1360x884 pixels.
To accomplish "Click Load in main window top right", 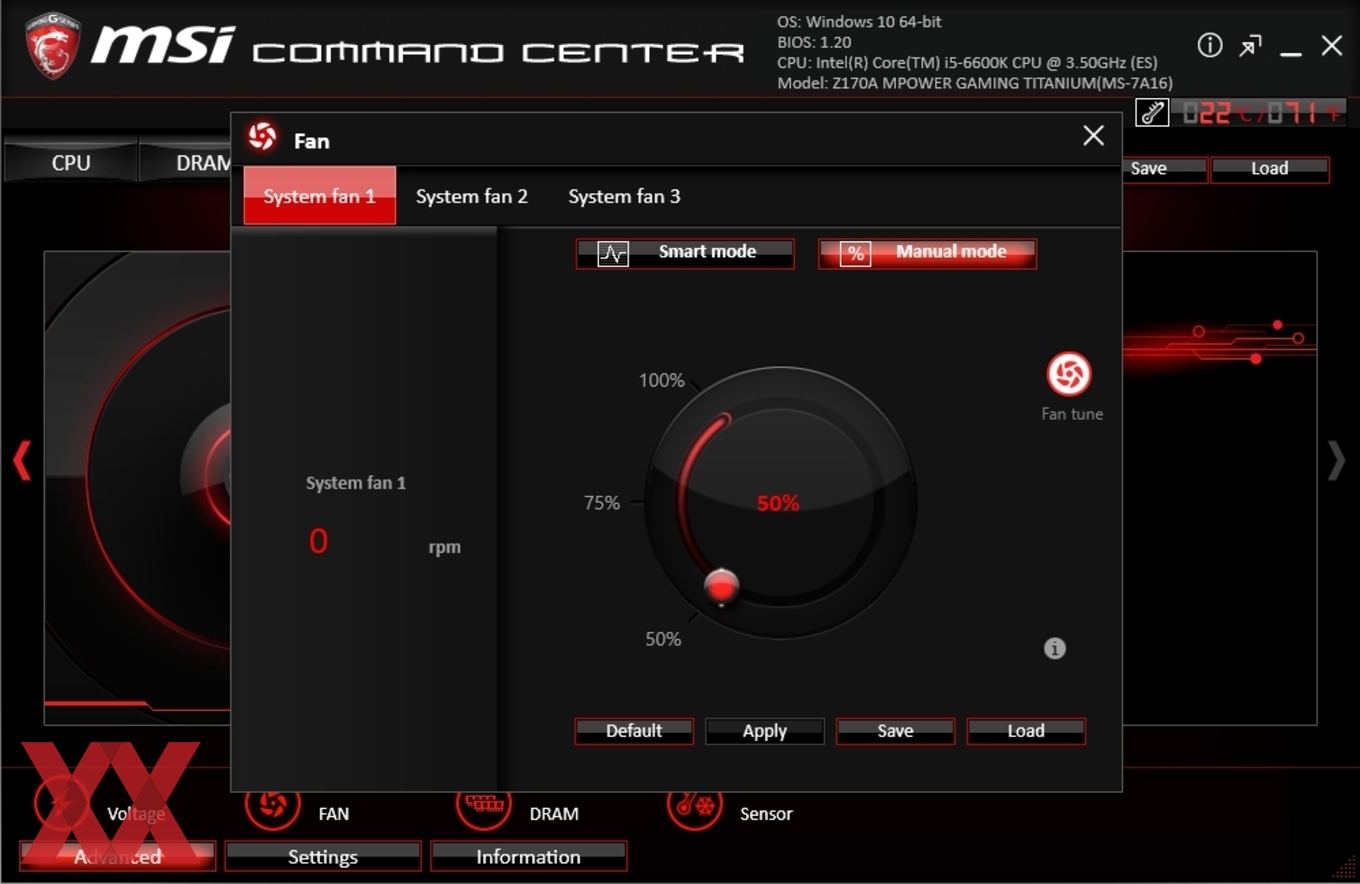I will (x=1270, y=169).
